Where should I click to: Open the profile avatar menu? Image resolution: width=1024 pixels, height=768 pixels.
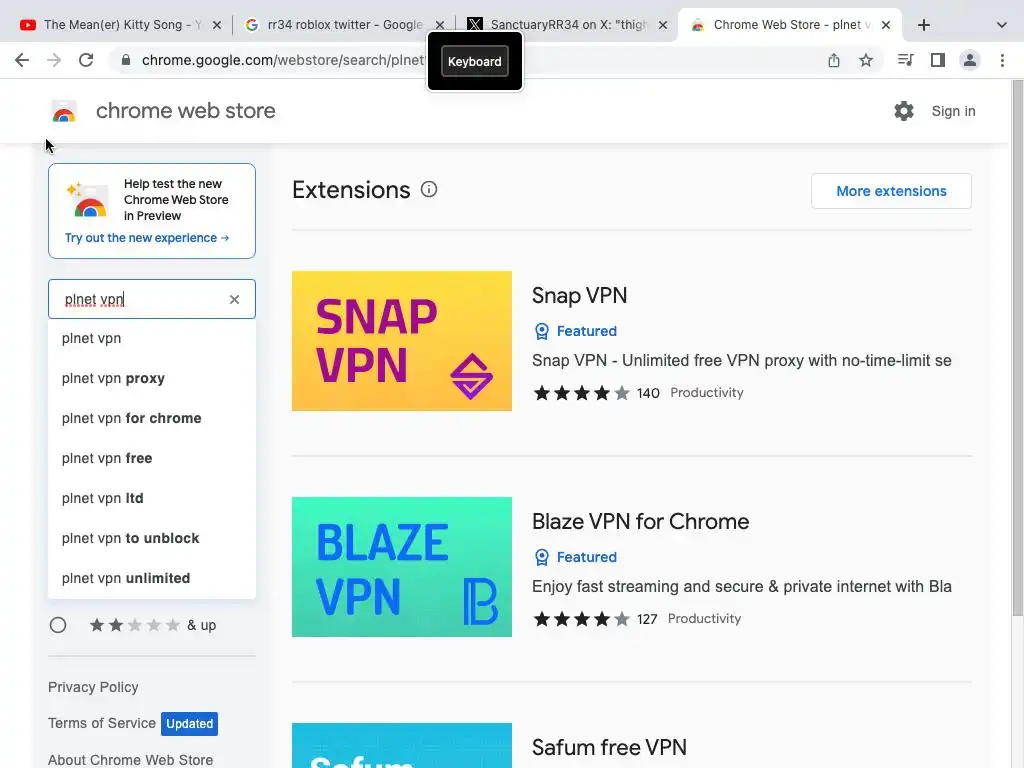coord(970,60)
